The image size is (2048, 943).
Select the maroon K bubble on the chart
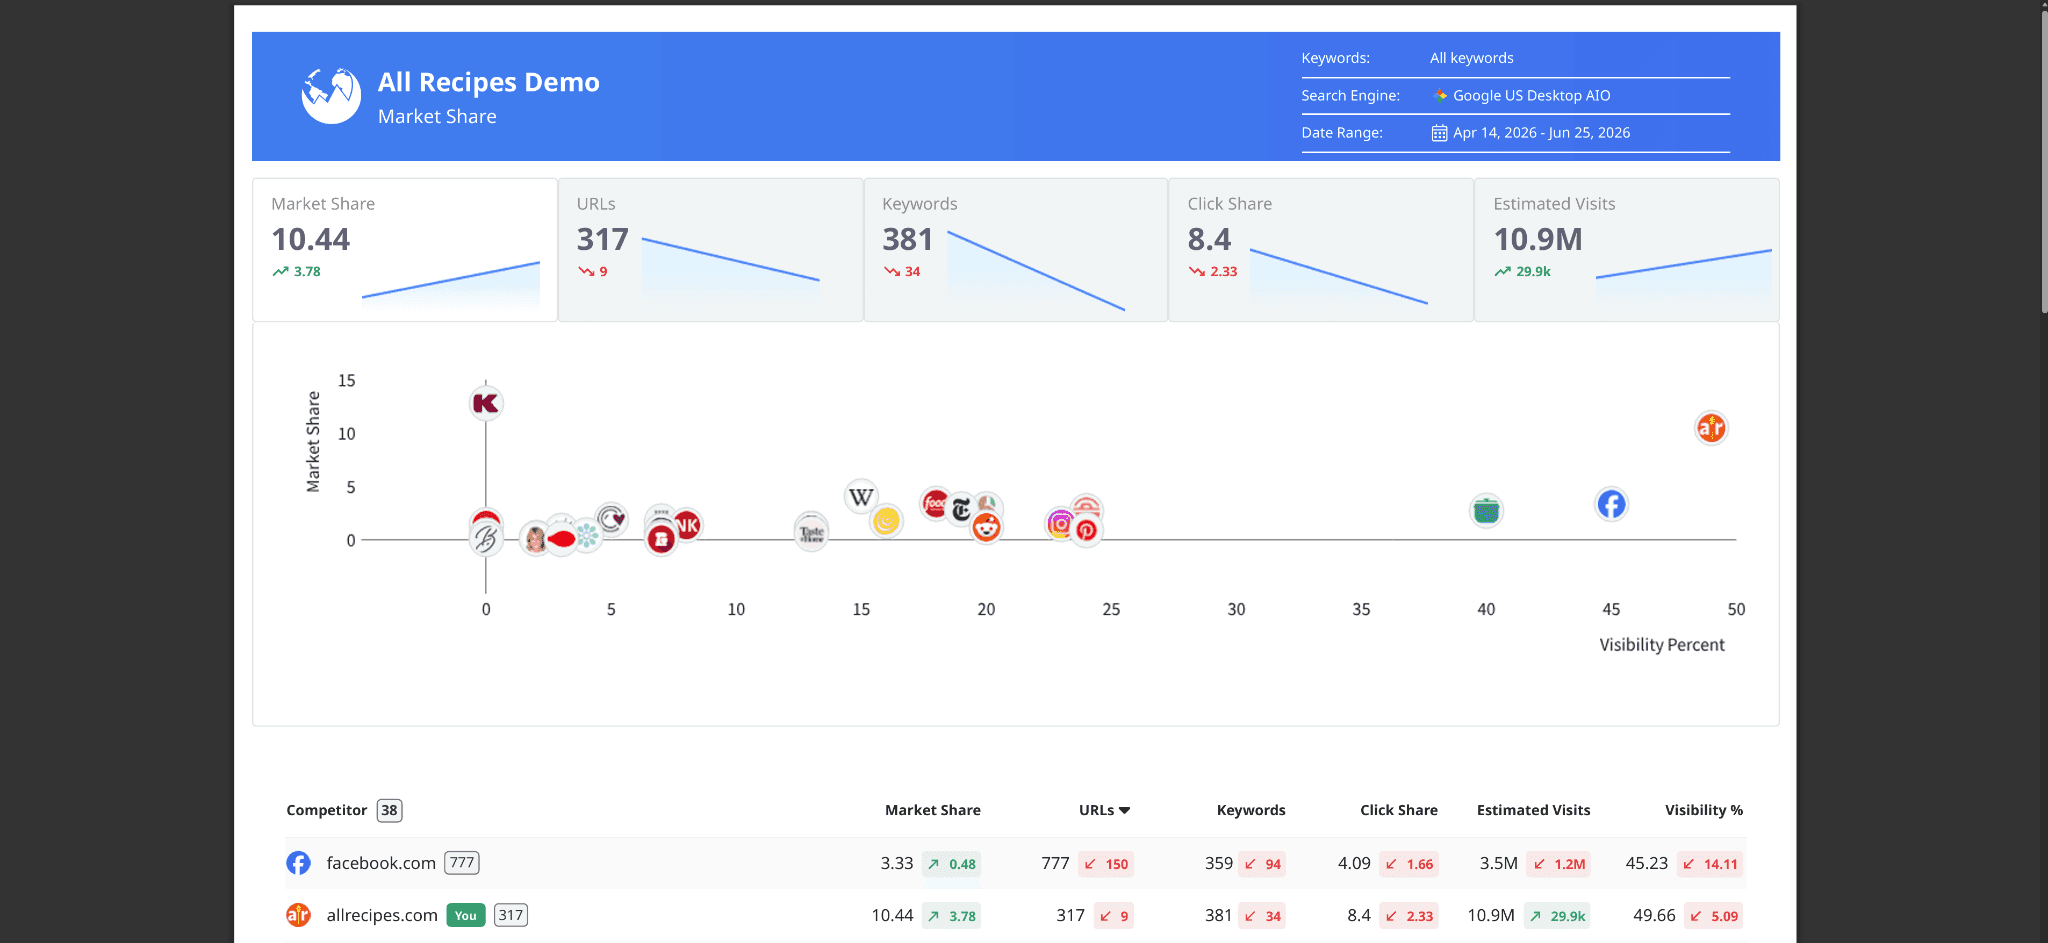coord(486,403)
